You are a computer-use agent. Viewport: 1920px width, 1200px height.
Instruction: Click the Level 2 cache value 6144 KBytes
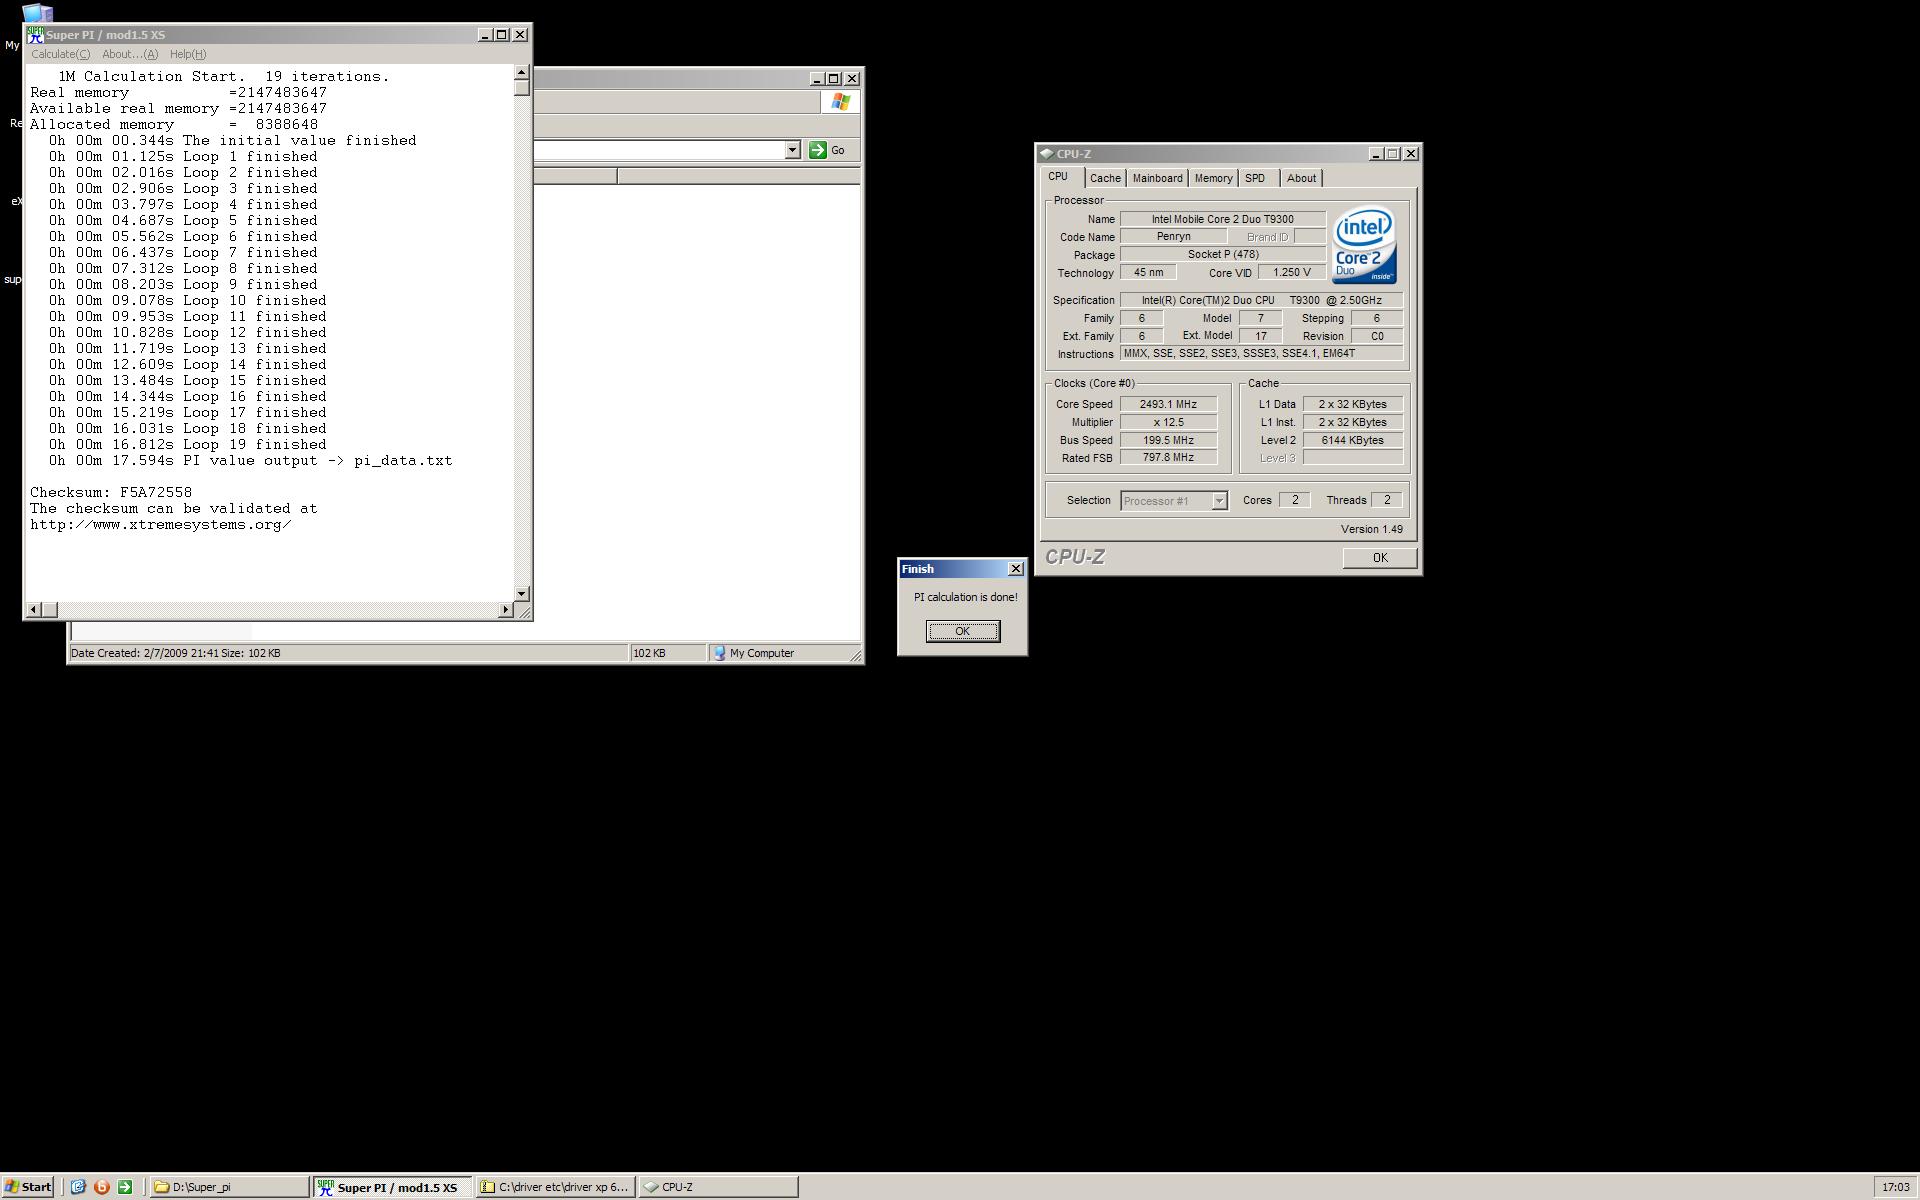tap(1352, 440)
